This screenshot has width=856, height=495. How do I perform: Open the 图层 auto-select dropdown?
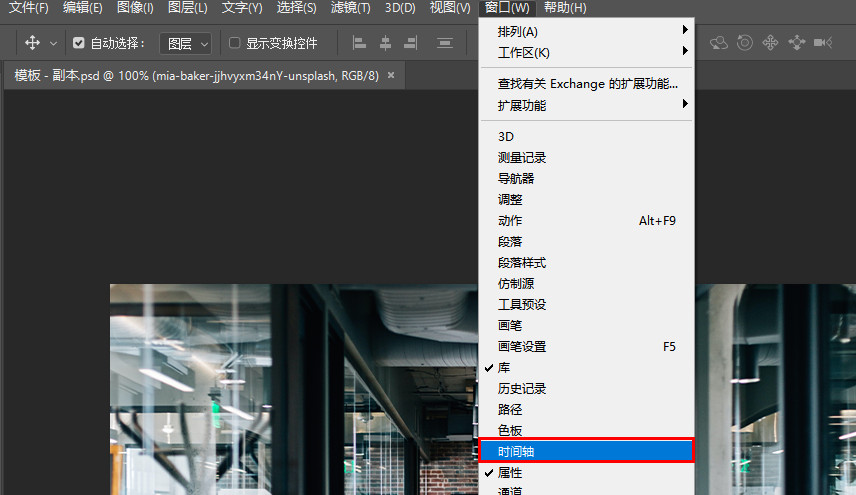point(185,43)
